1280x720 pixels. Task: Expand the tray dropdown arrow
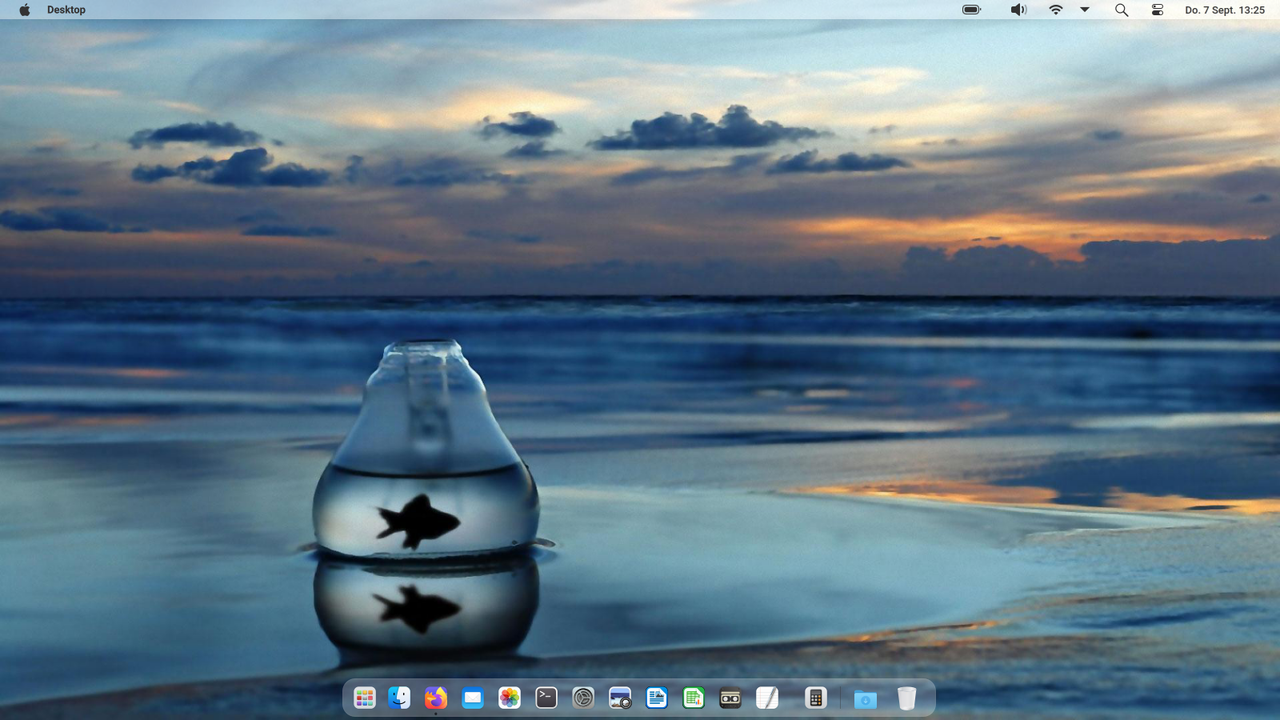pos(1085,9)
